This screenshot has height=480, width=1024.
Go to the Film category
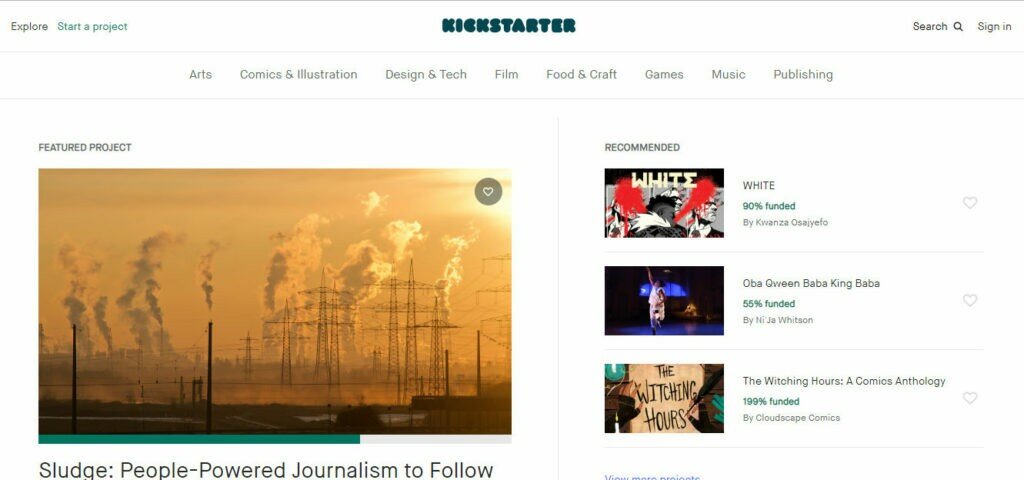tap(506, 74)
